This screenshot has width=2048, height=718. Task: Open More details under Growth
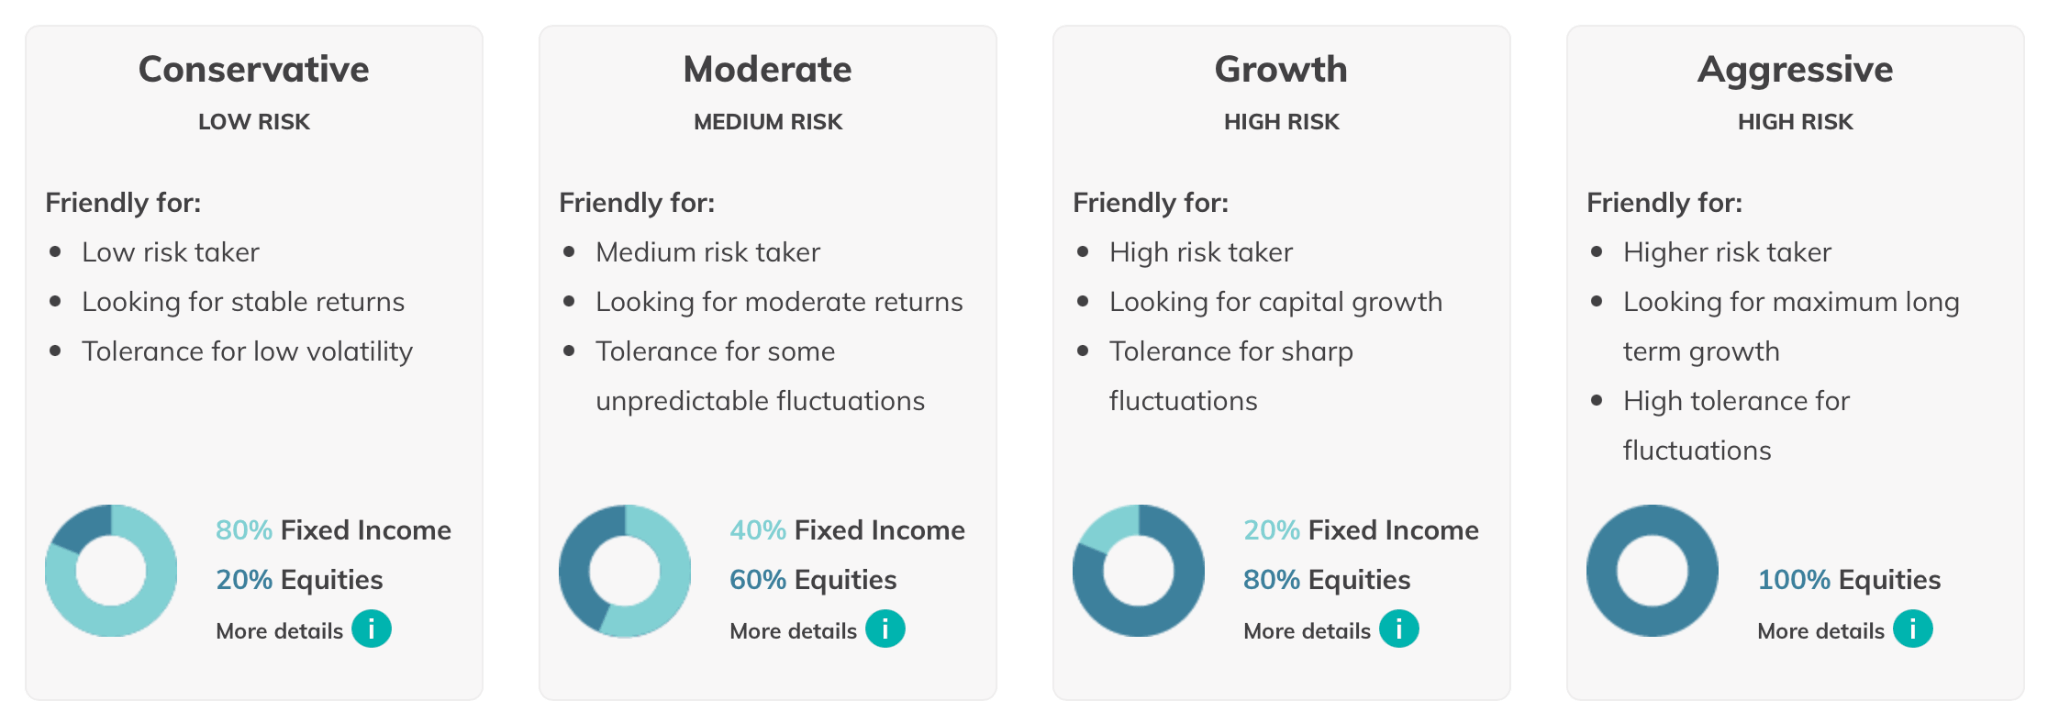[1307, 631]
